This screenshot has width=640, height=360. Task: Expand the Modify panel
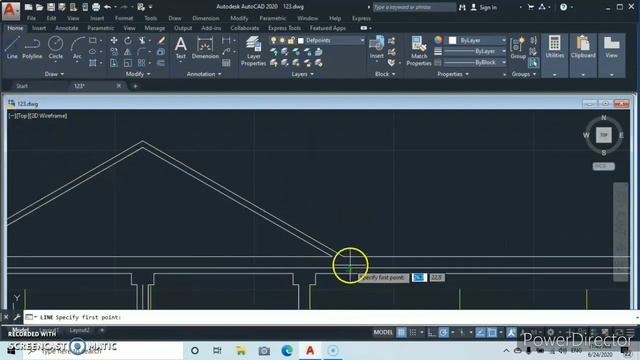tap(138, 74)
